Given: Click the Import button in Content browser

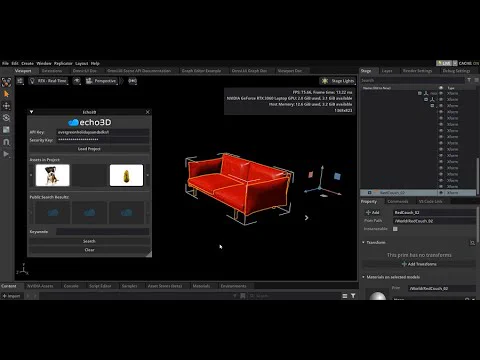Looking at the screenshot, I should coord(11,296).
